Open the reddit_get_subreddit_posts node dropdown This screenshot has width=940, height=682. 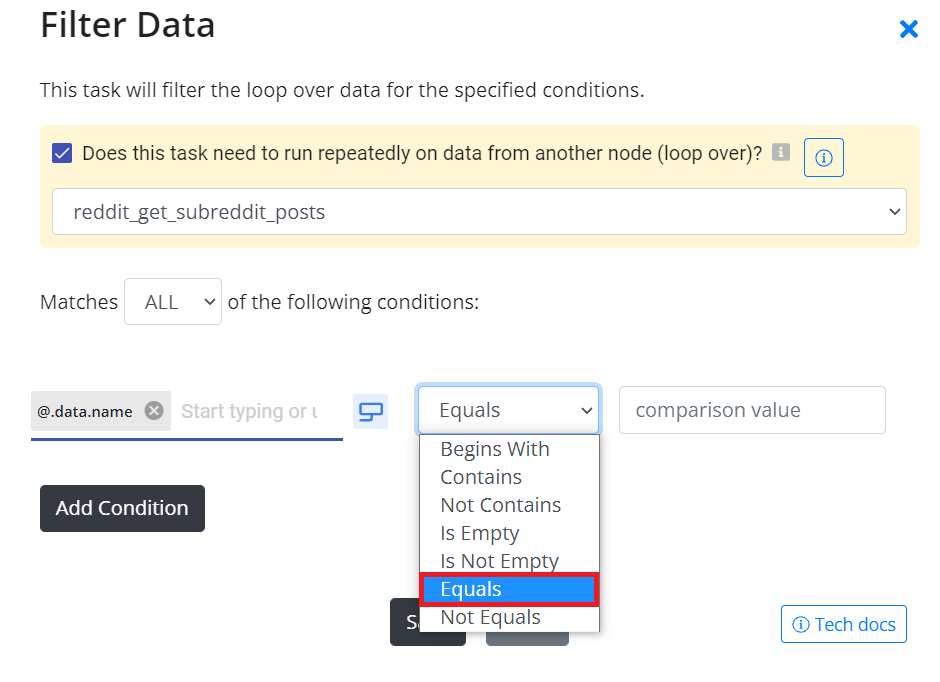479,212
